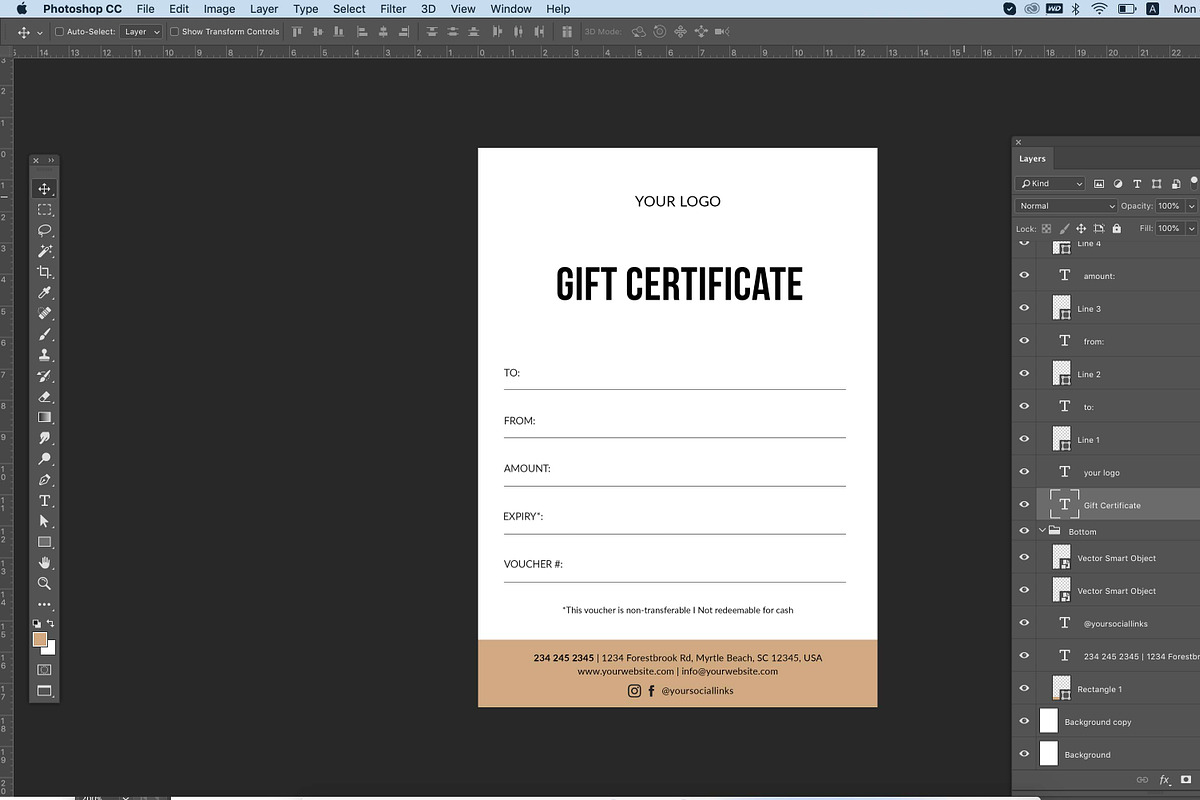The height and width of the screenshot is (800, 1200).
Task: Open the Layer menu
Action: pyautogui.click(x=264, y=9)
